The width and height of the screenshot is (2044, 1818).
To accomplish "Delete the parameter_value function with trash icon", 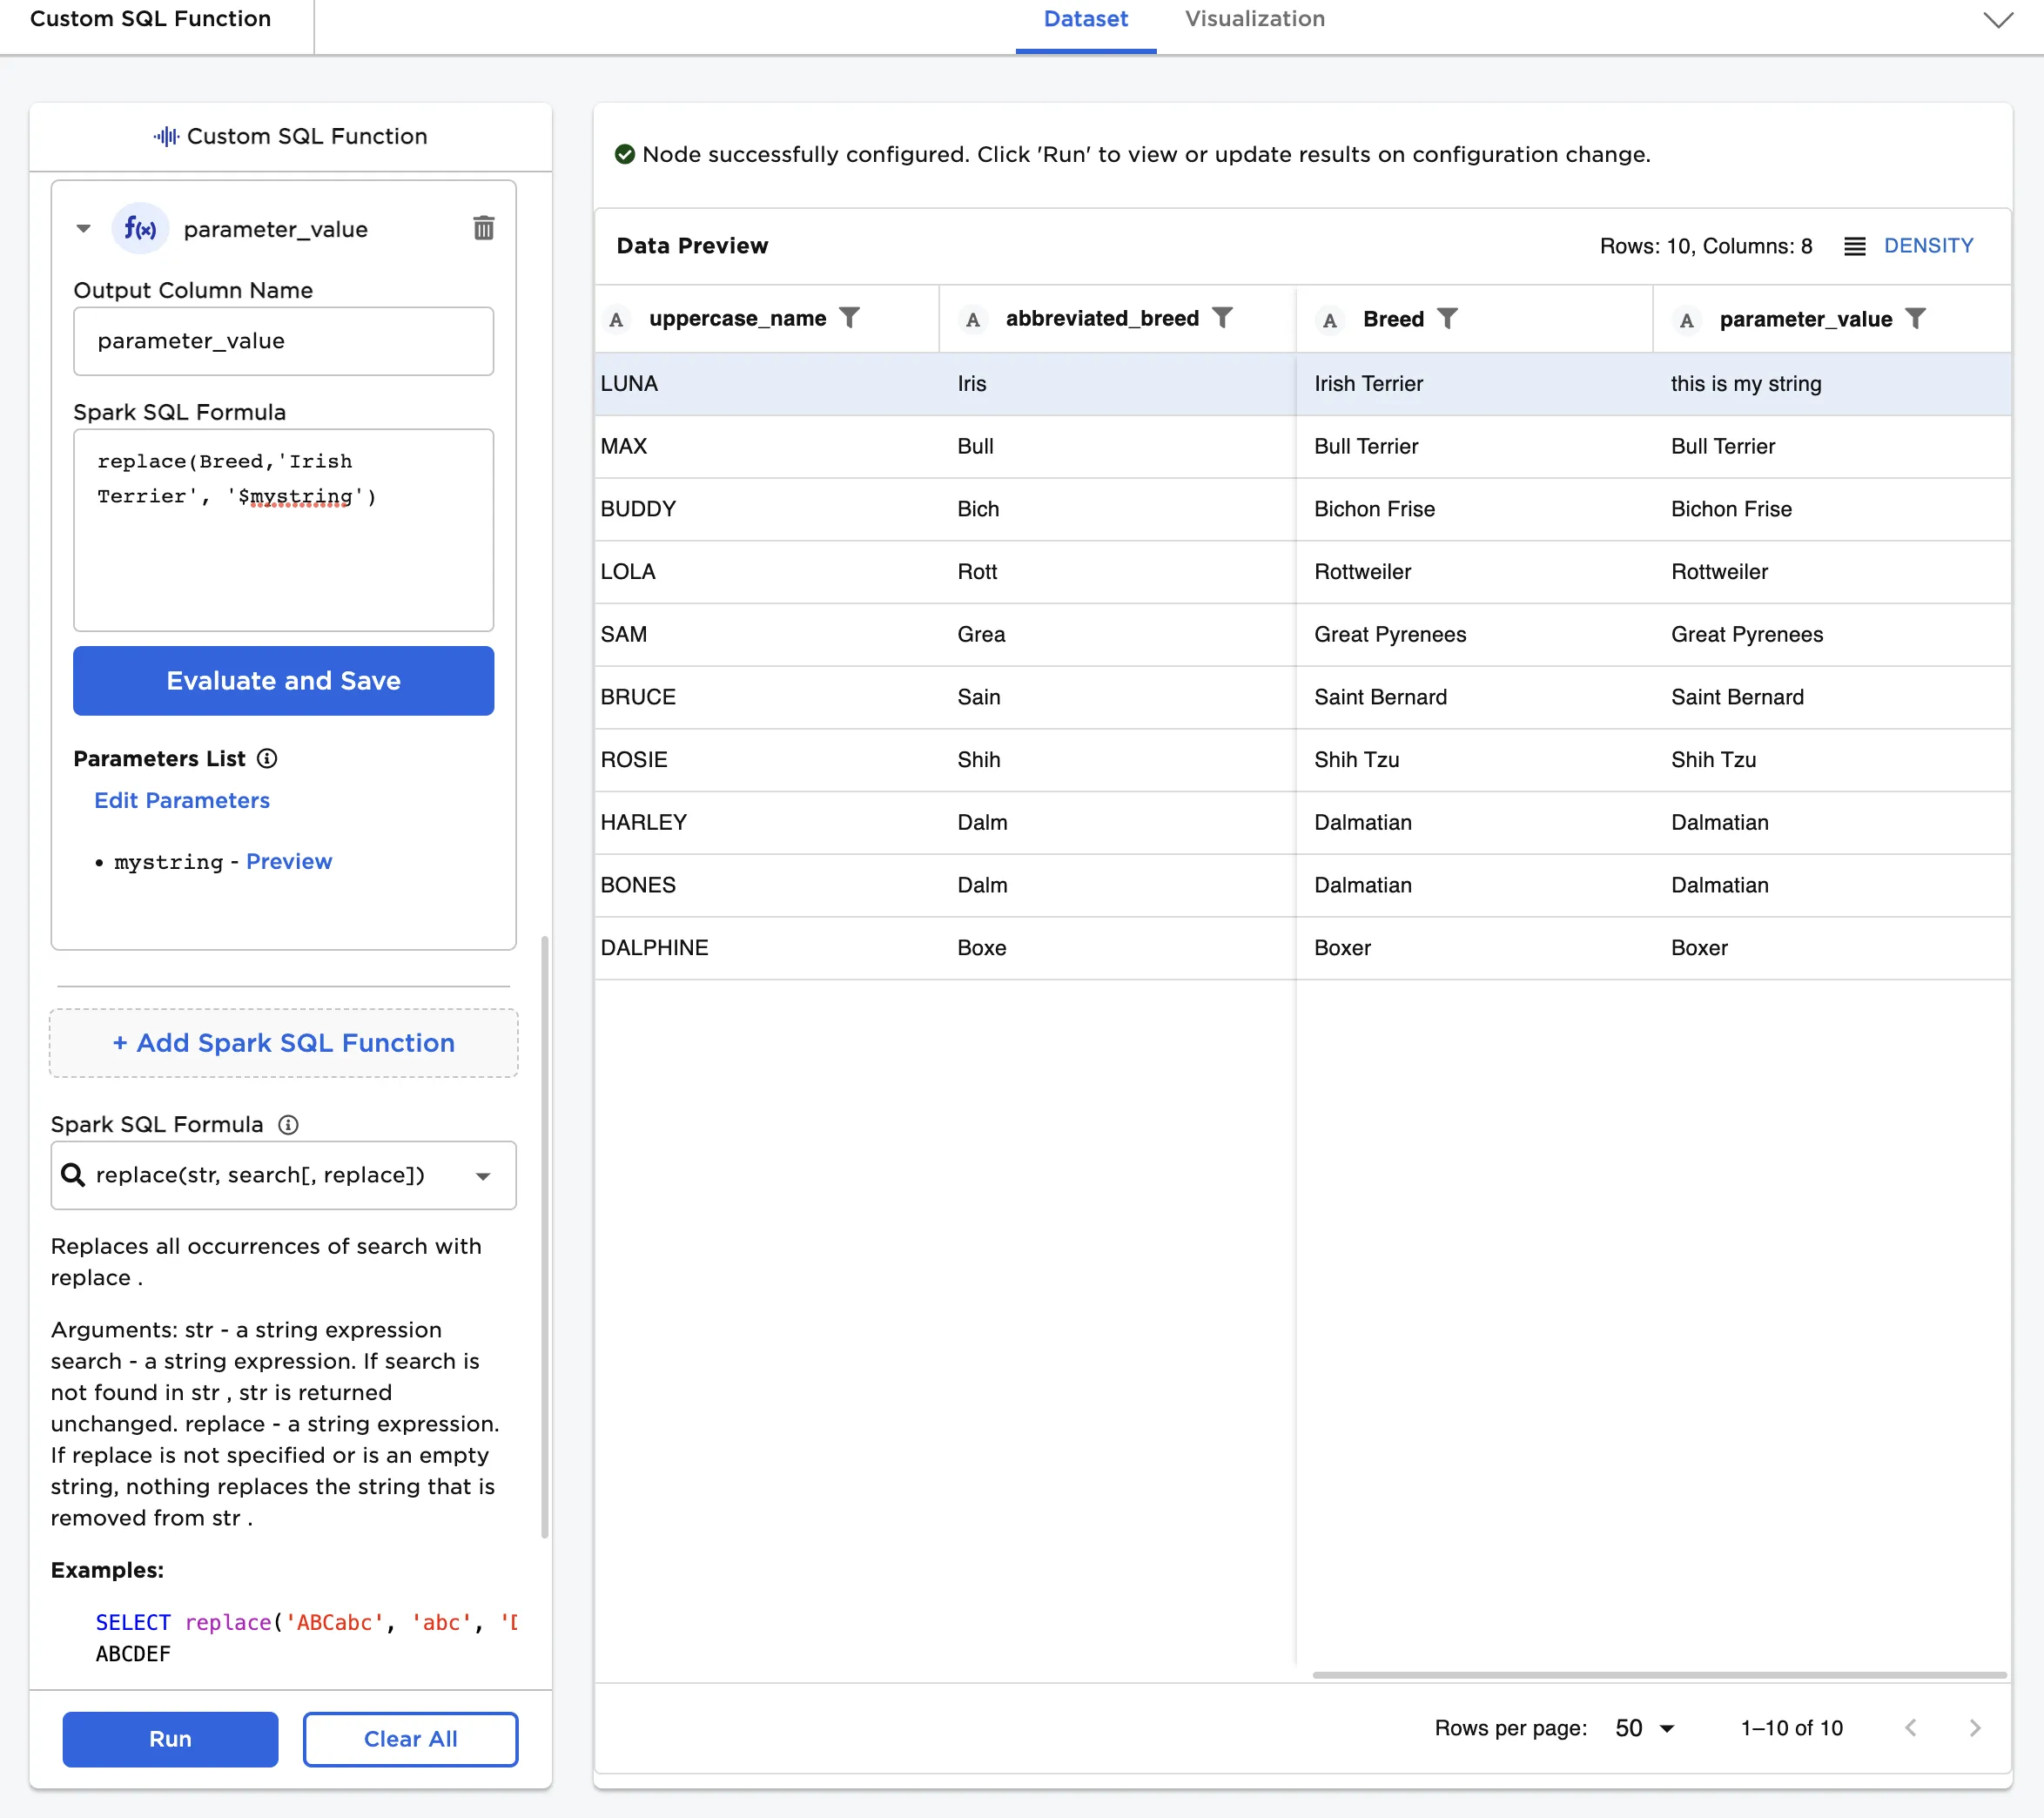I will pyautogui.click(x=483, y=228).
